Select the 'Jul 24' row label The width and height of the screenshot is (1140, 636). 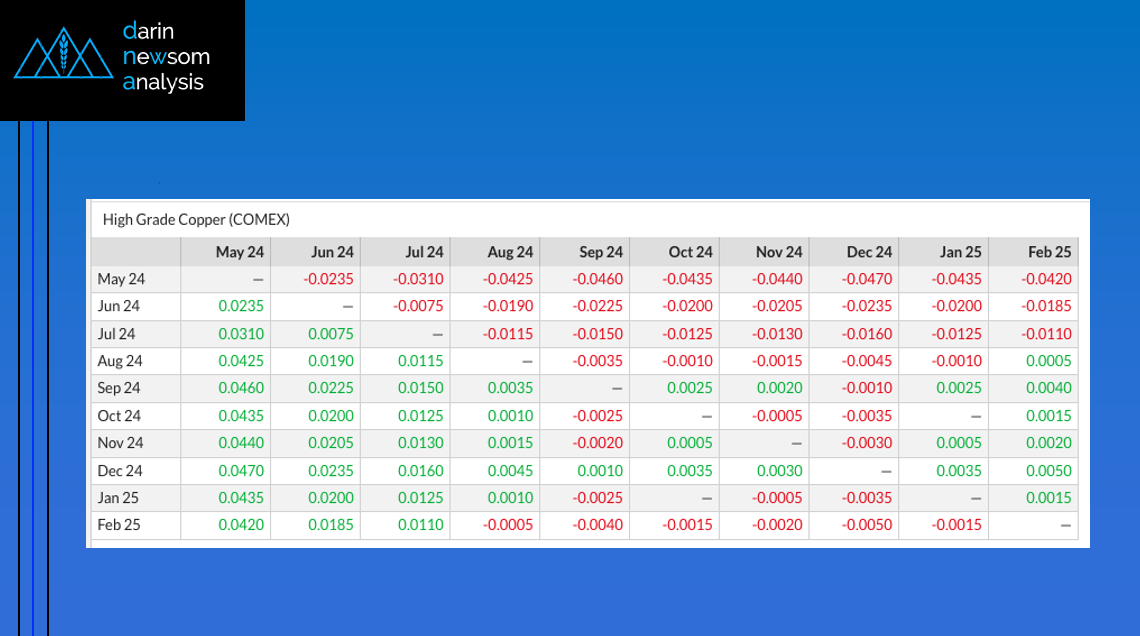click(x=117, y=334)
